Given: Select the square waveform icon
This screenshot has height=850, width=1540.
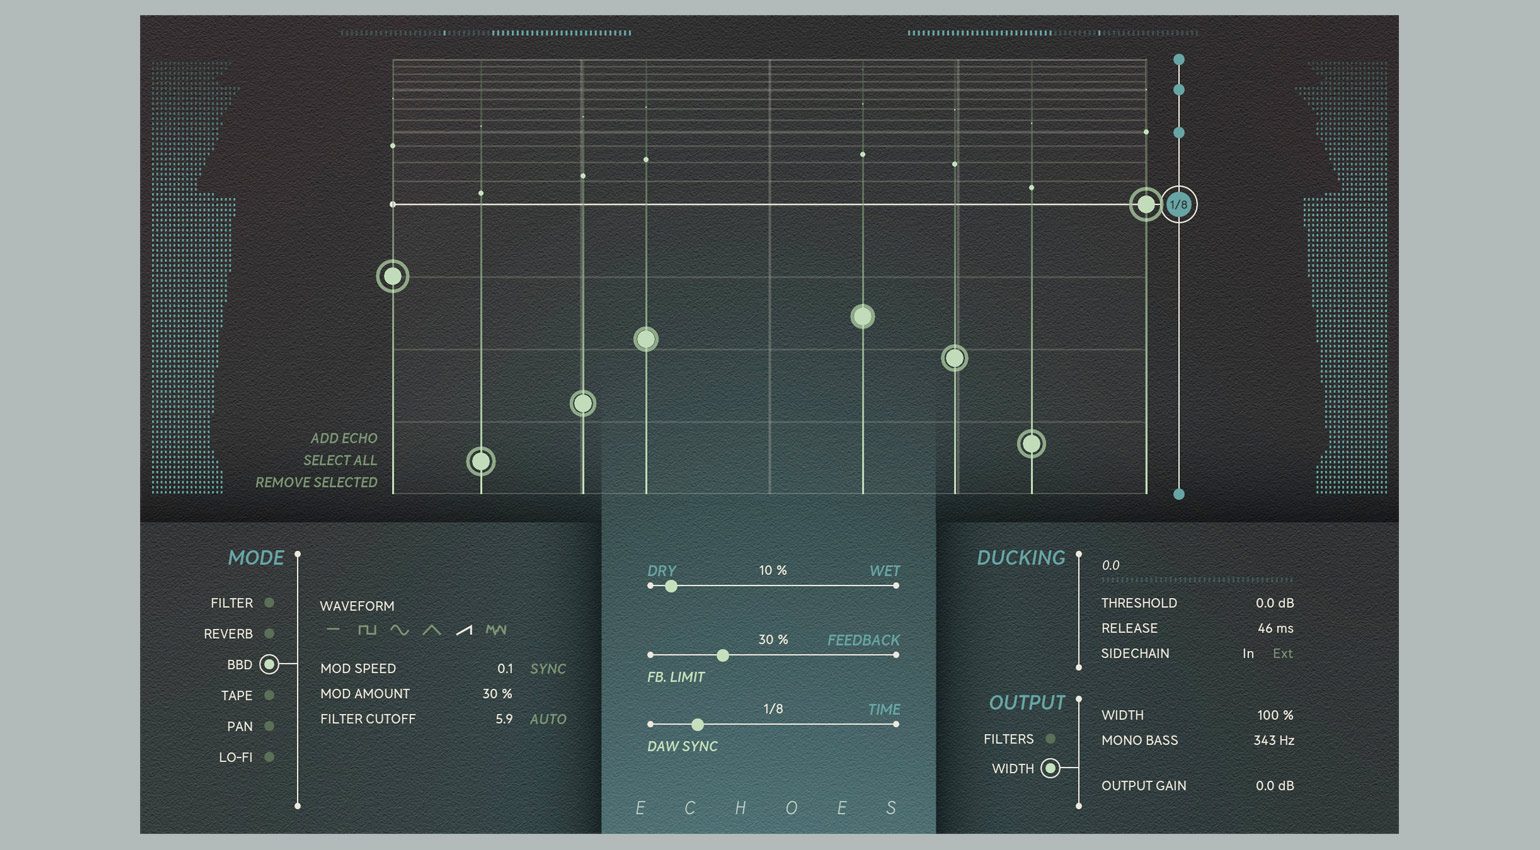Looking at the screenshot, I should [367, 630].
